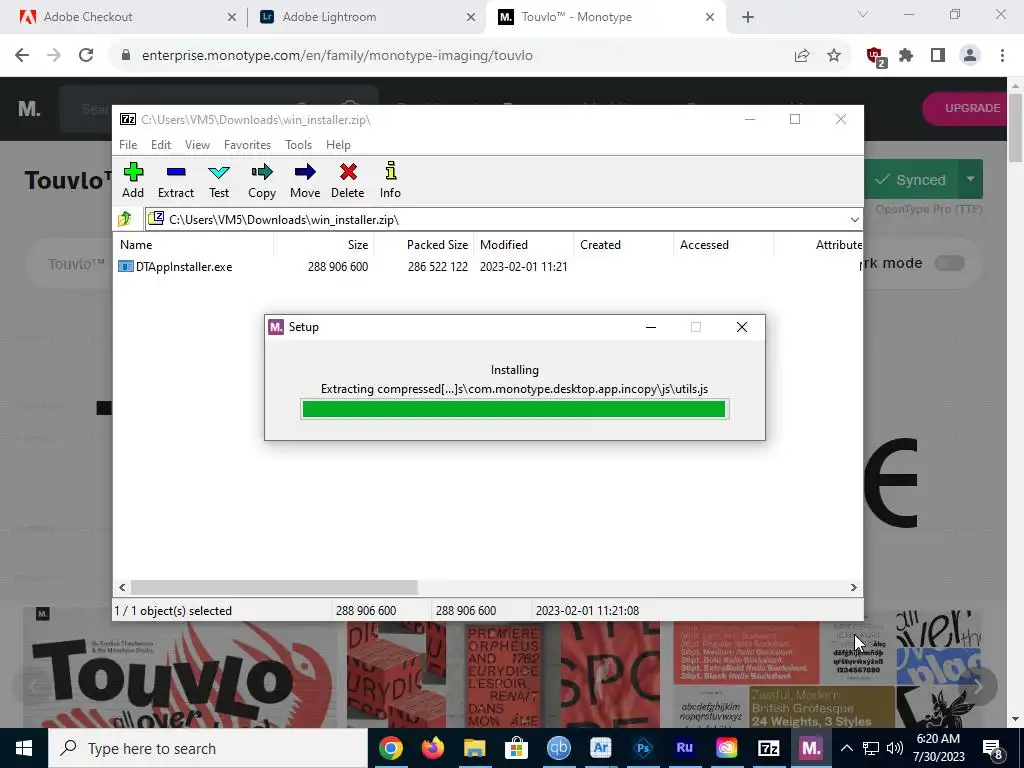The width and height of the screenshot is (1024, 768).
Task: Open Chrome from the taskbar
Action: (x=391, y=748)
